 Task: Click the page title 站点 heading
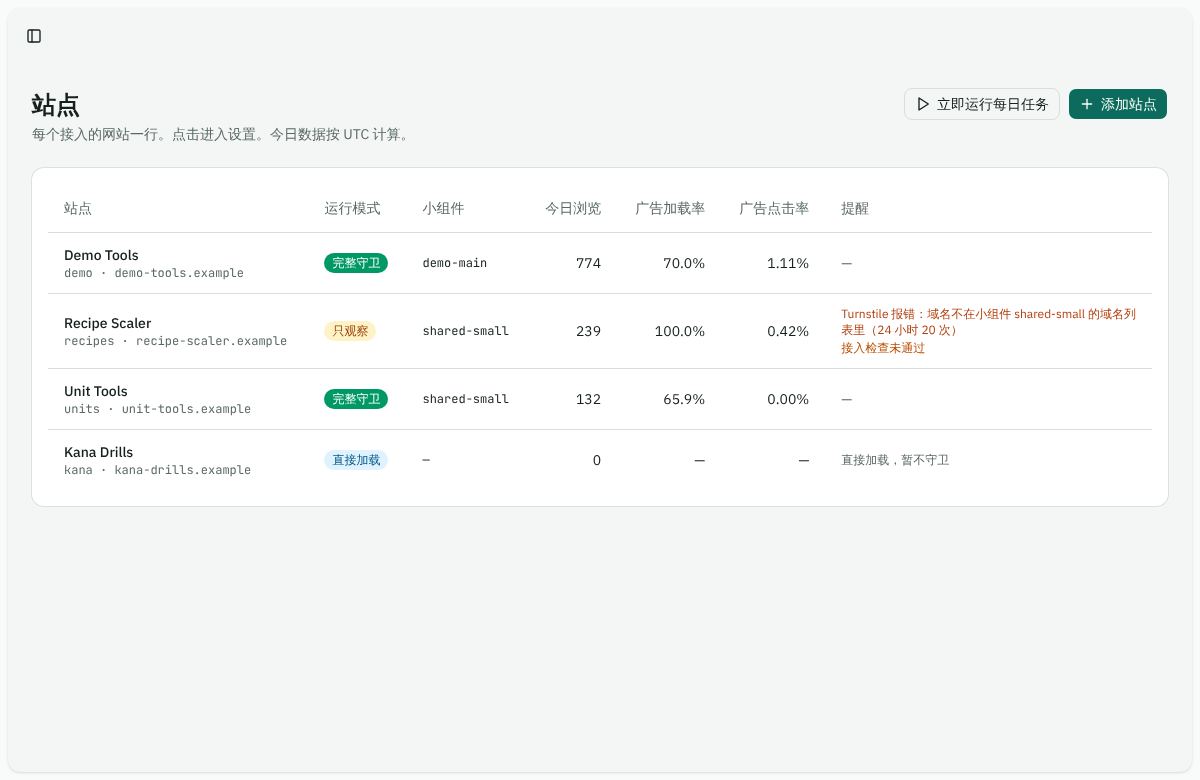click(x=56, y=105)
